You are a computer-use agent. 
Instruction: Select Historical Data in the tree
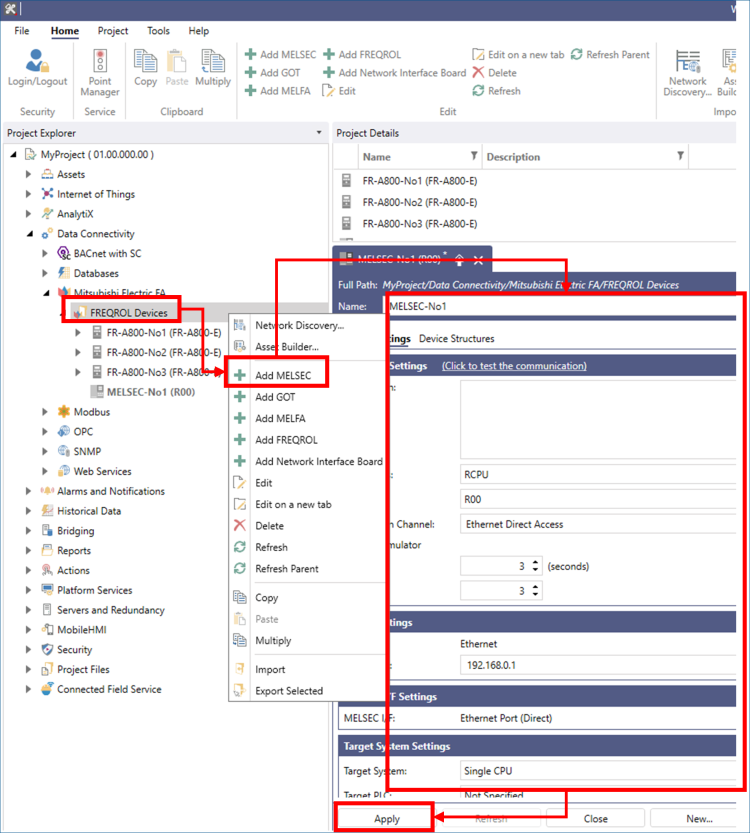tap(89, 511)
